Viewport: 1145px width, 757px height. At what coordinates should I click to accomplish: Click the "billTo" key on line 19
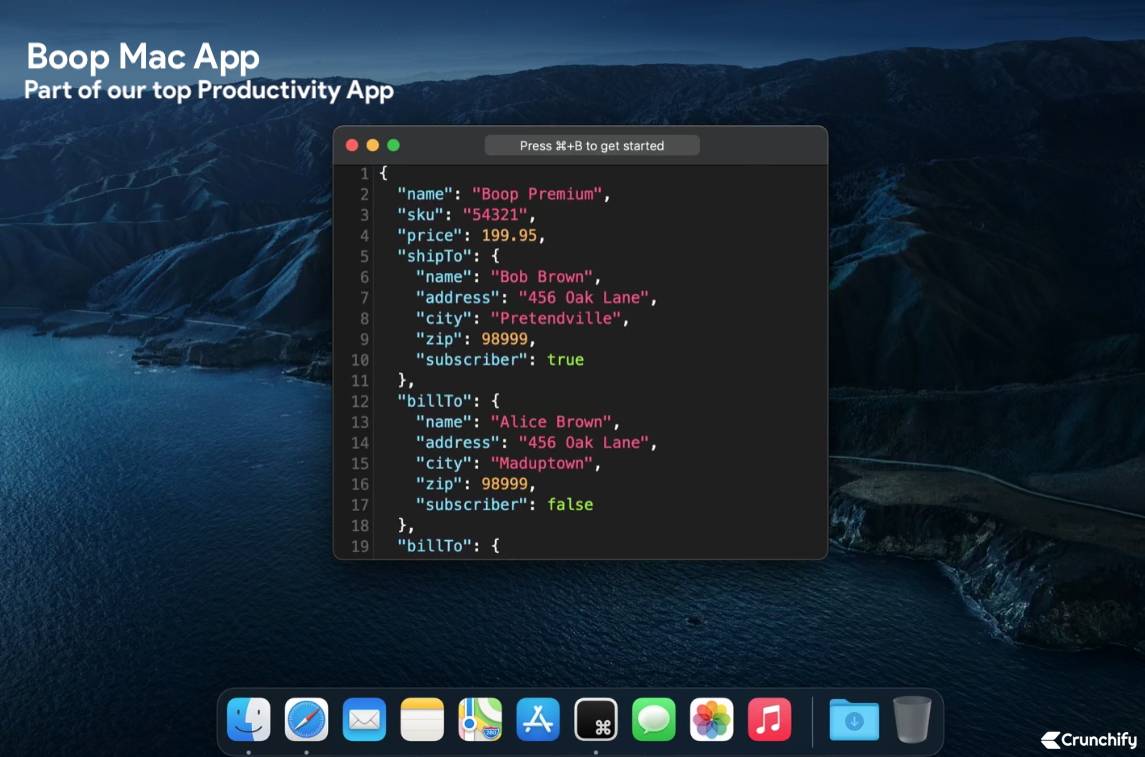coord(434,546)
